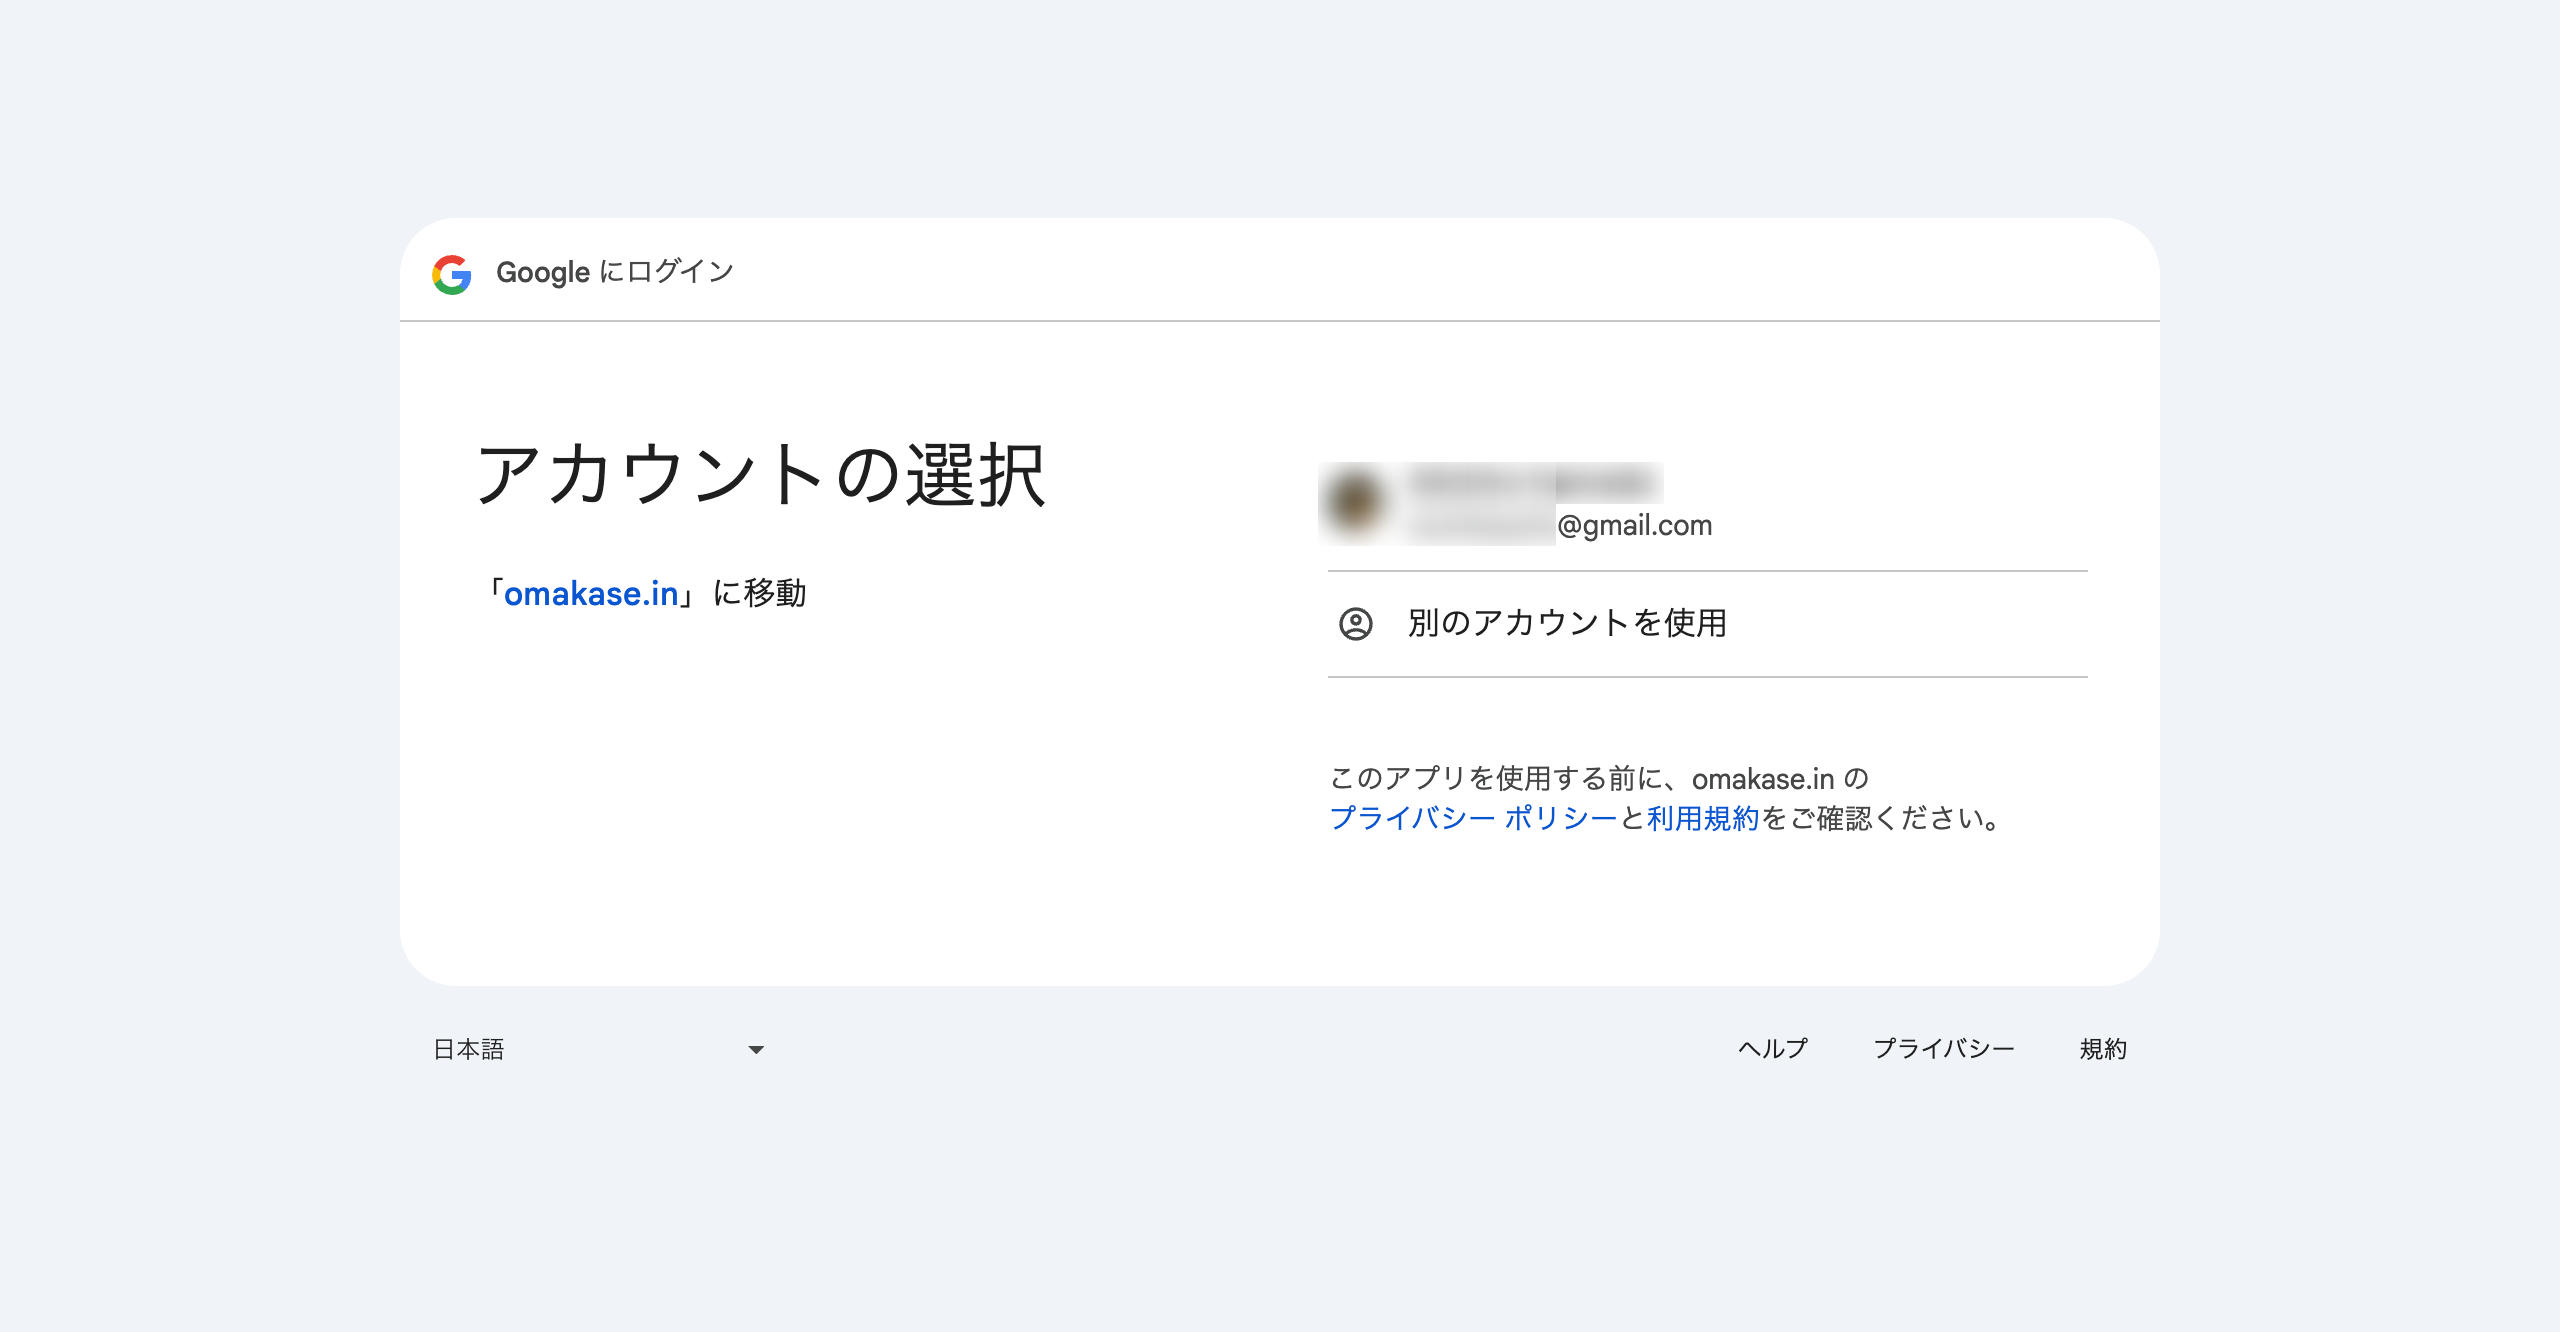
Task: Open the 規約 footer link
Action: (x=2103, y=1049)
